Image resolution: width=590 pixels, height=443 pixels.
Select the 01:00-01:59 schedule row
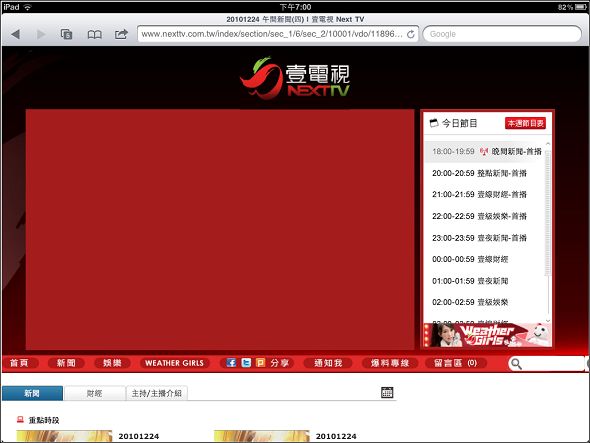[485, 281]
